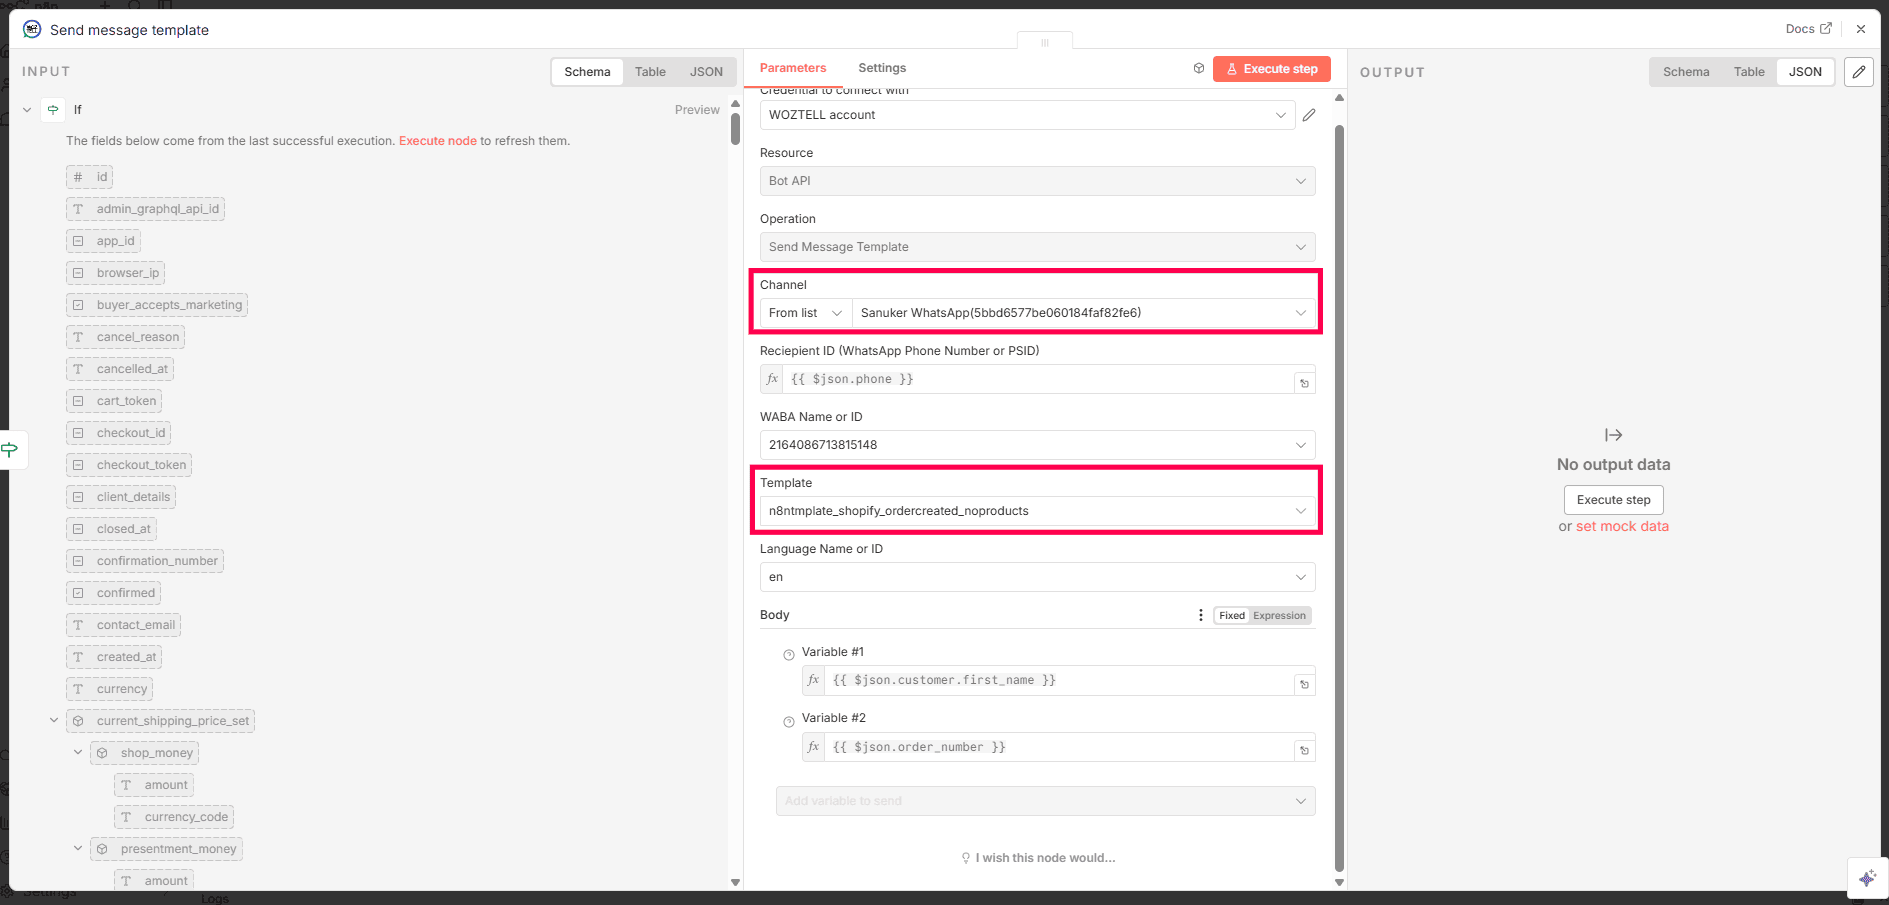Set Body mode to Fixed
The image size is (1889, 905).
(1231, 616)
